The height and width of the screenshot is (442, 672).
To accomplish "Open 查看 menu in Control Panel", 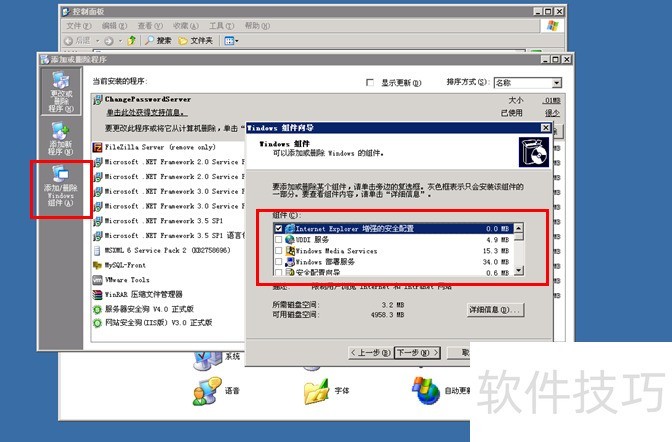I will (150, 26).
